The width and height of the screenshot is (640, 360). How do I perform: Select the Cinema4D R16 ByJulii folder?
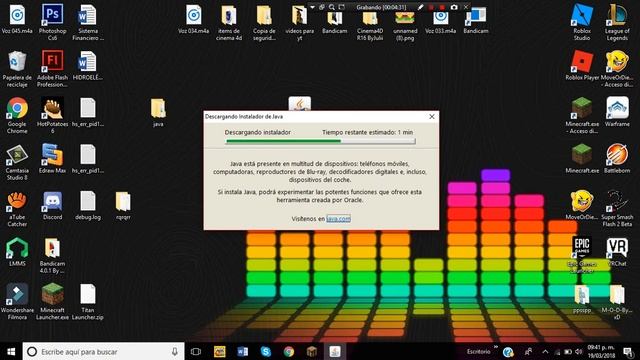(x=370, y=25)
